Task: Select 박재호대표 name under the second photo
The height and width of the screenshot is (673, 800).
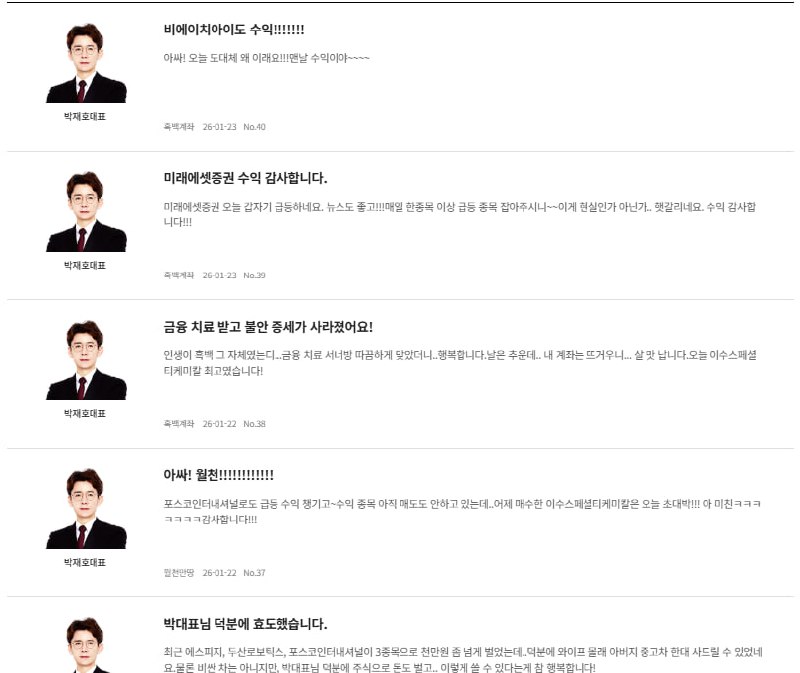Action: [85, 265]
